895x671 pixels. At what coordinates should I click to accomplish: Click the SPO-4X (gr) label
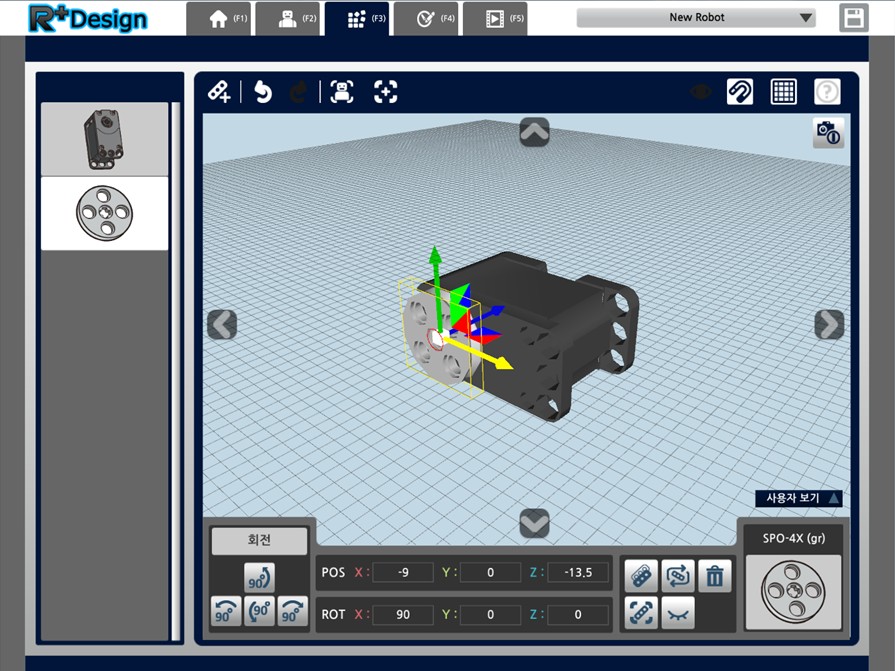[793, 538]
